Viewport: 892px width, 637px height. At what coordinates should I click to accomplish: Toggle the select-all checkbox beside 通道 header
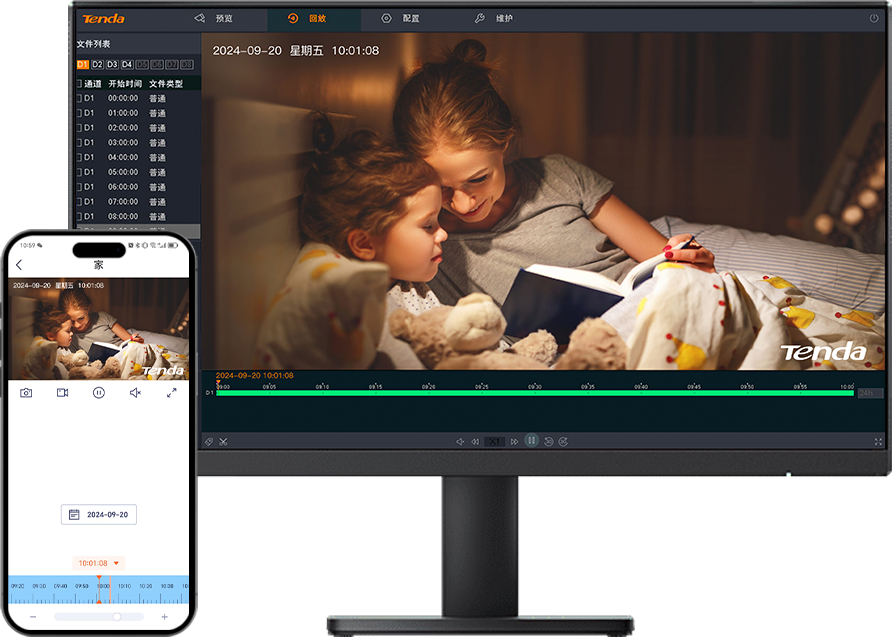point(79,84)
